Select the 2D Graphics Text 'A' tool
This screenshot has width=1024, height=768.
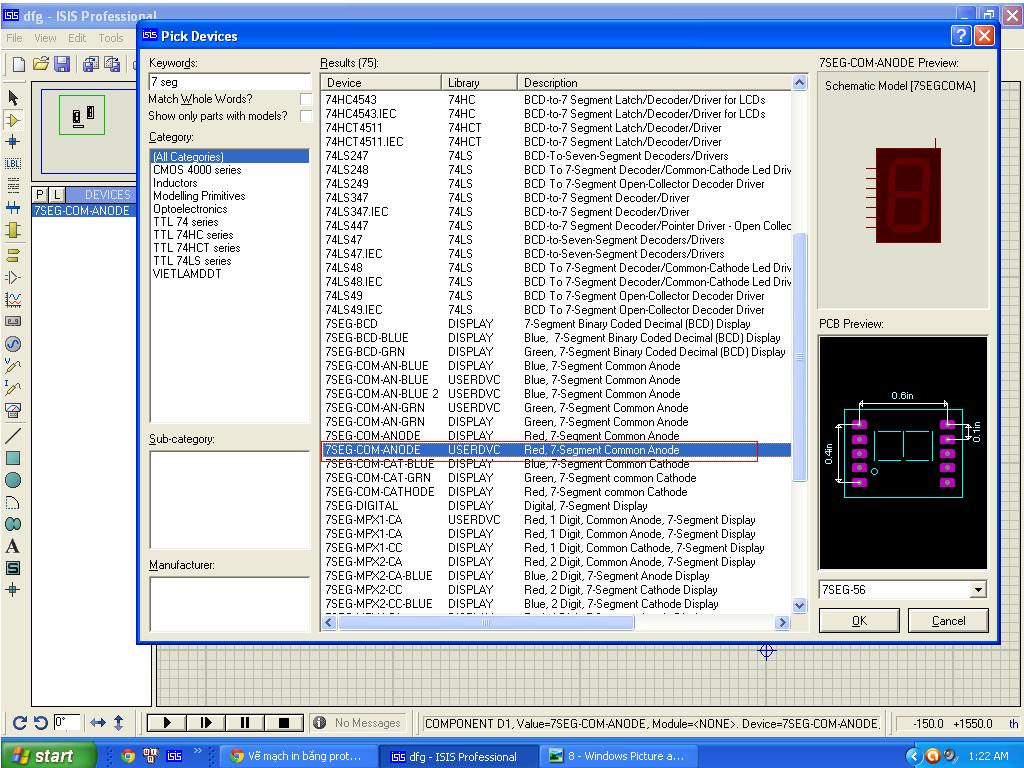click(13, 546)
